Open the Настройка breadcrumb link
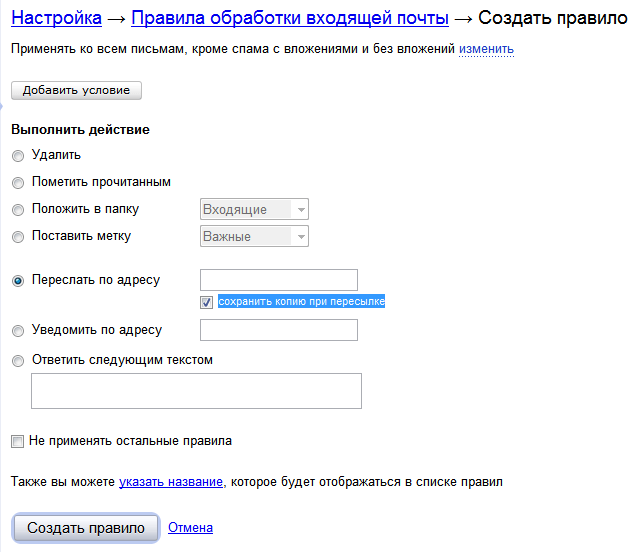Viewport: 633px width, 552px height. tap(57, 18)
